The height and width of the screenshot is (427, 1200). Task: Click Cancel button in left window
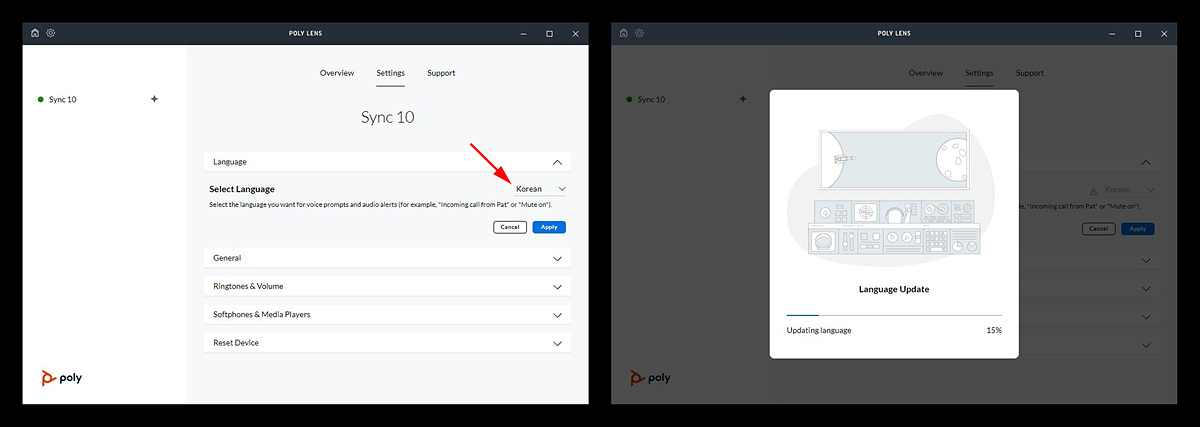pyautogui.click(x=510, y=227)
